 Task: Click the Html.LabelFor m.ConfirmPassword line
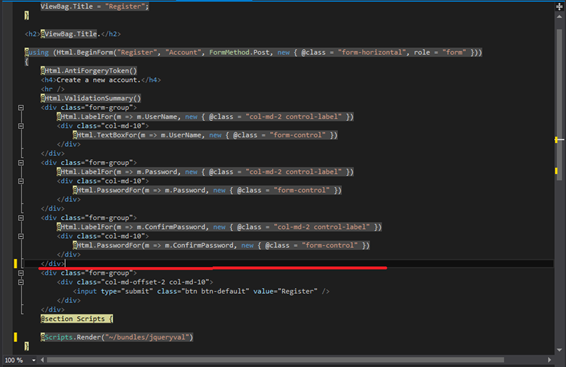coord(219,227)
